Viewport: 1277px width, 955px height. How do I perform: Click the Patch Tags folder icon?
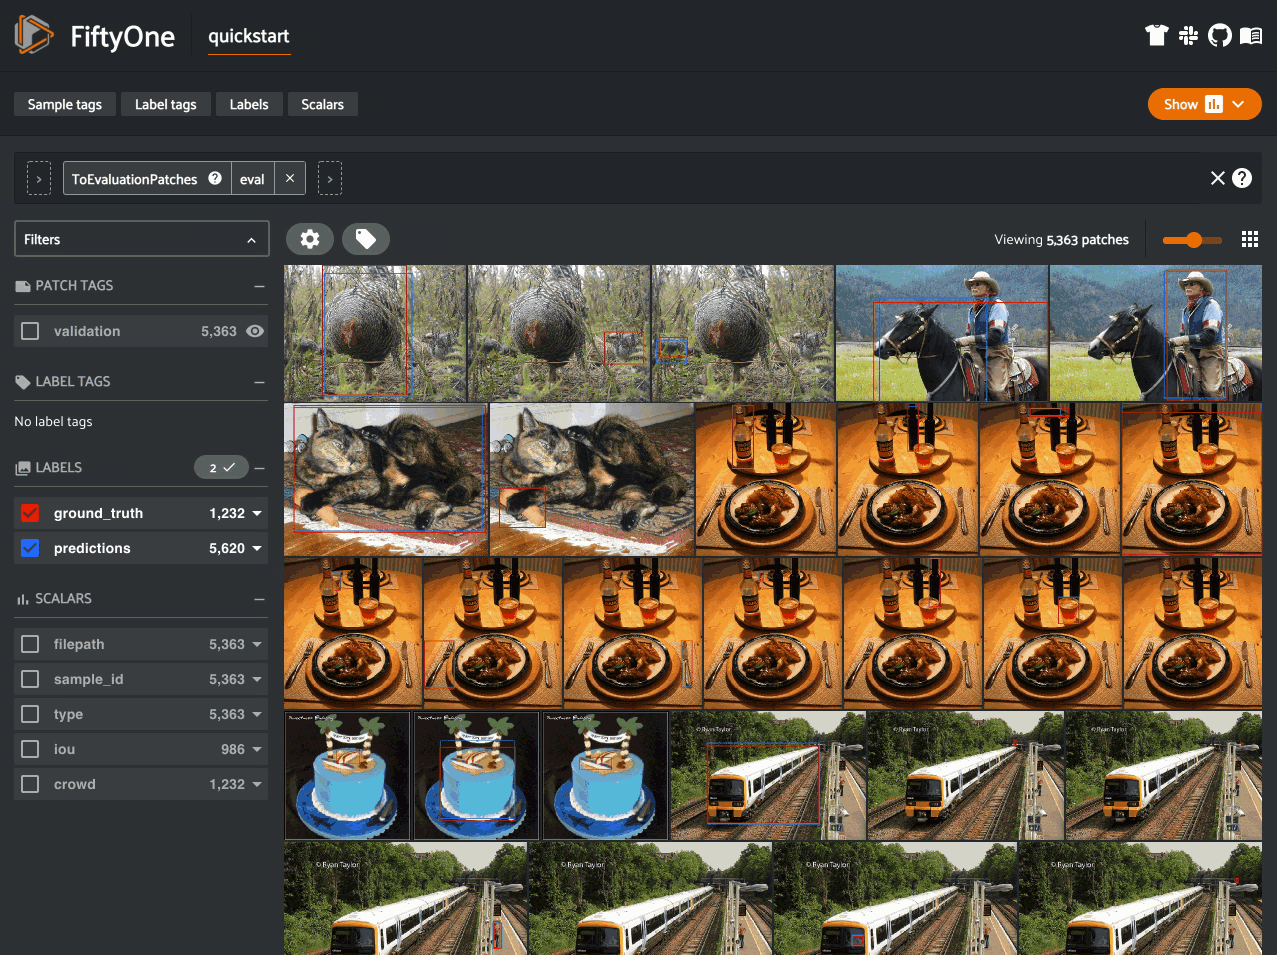pos(23,286)
